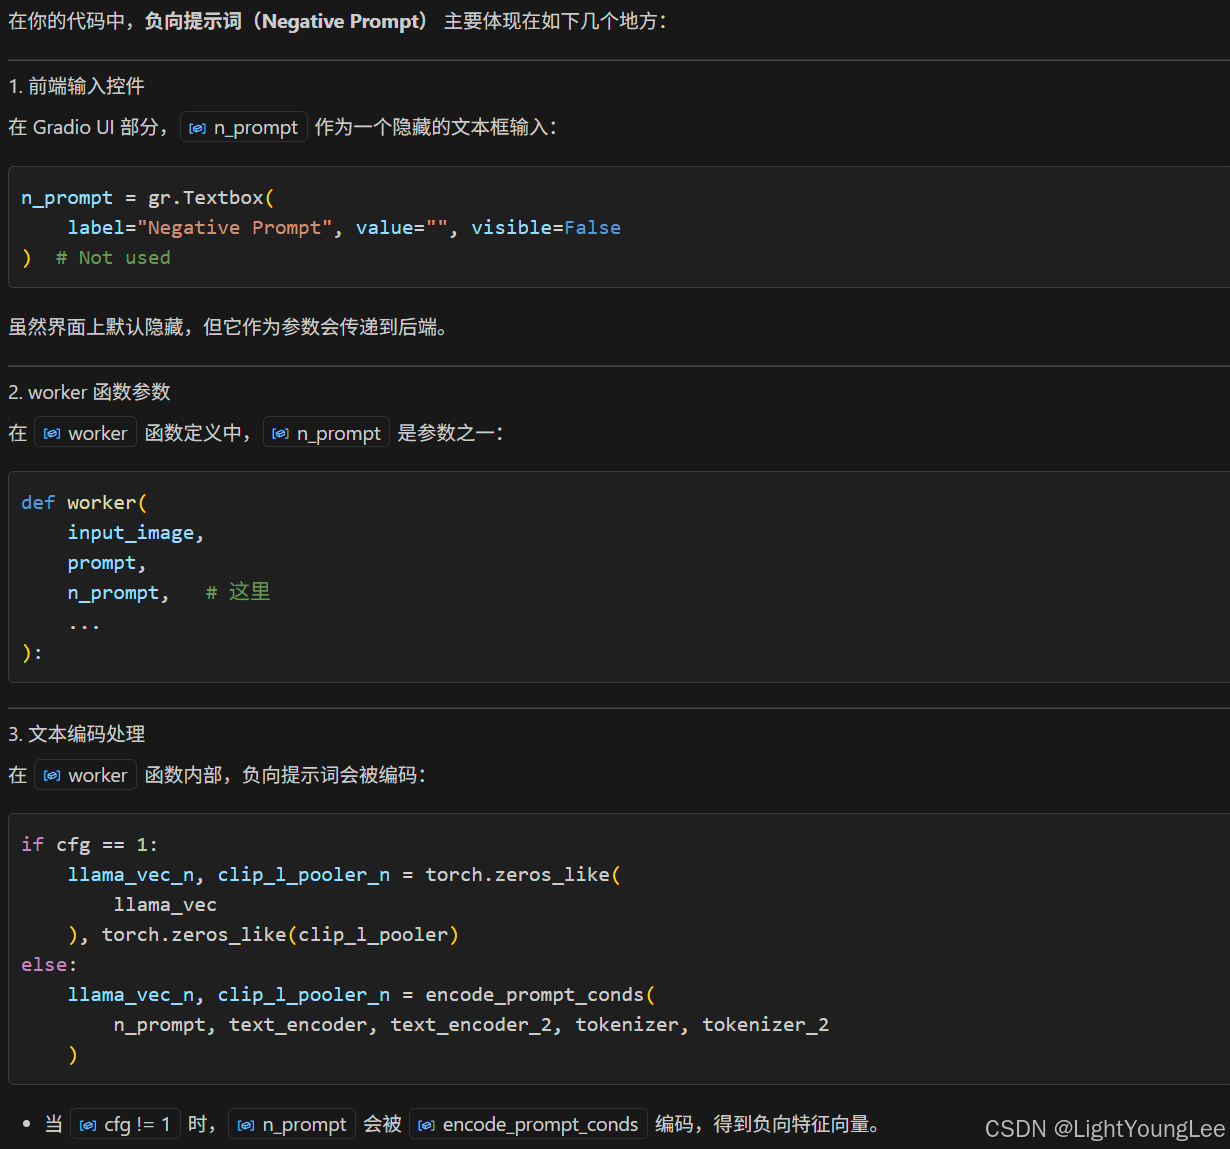The width and height of the screenshot is (1230, 1149).
Task: Click "encode_prompt_conds(" in the else branch code
Action: 540,995
